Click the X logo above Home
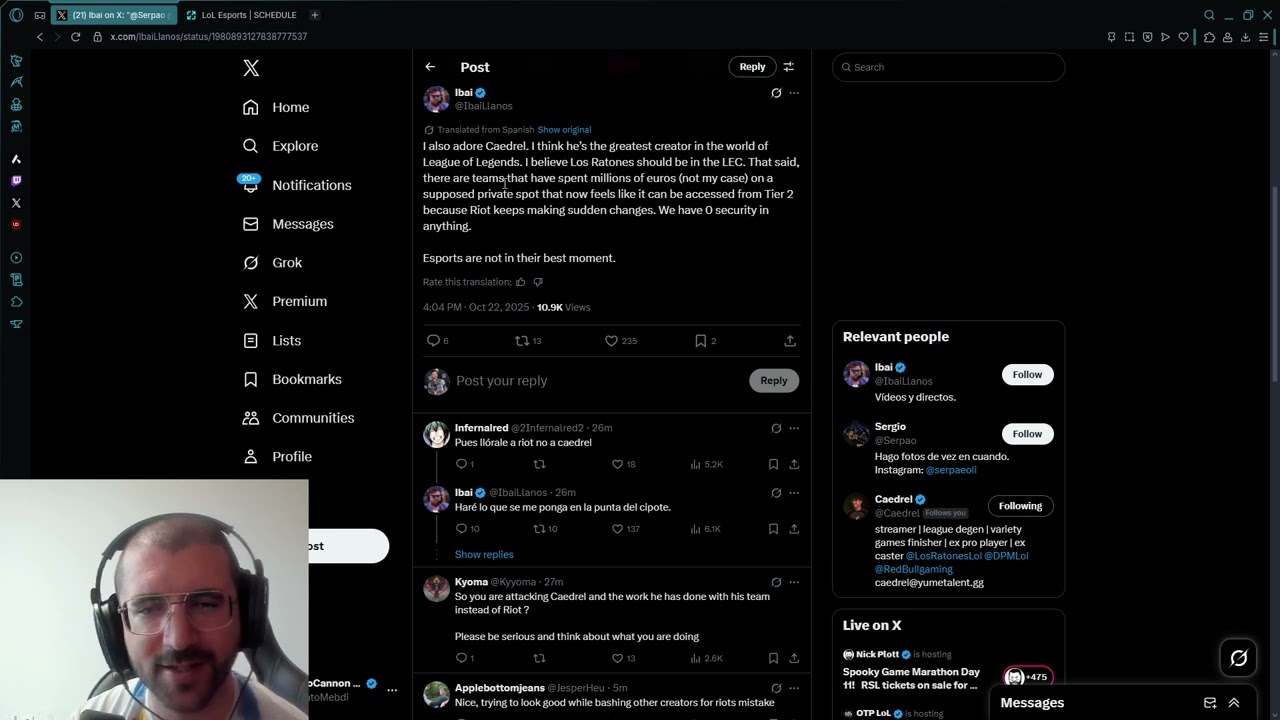This screenshot has height=720, width=1280. pyautogui.click(x=251, y=68)
